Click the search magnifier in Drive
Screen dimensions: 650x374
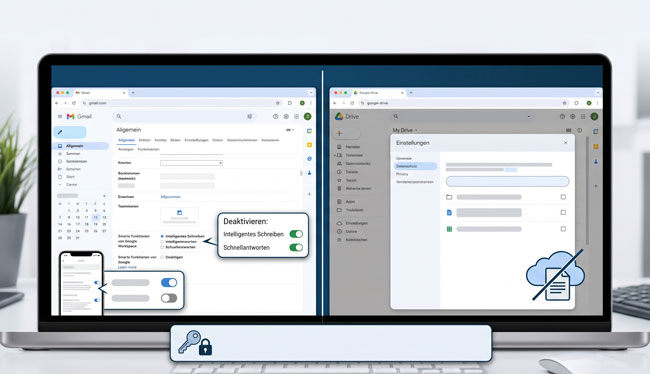point(396,117)
